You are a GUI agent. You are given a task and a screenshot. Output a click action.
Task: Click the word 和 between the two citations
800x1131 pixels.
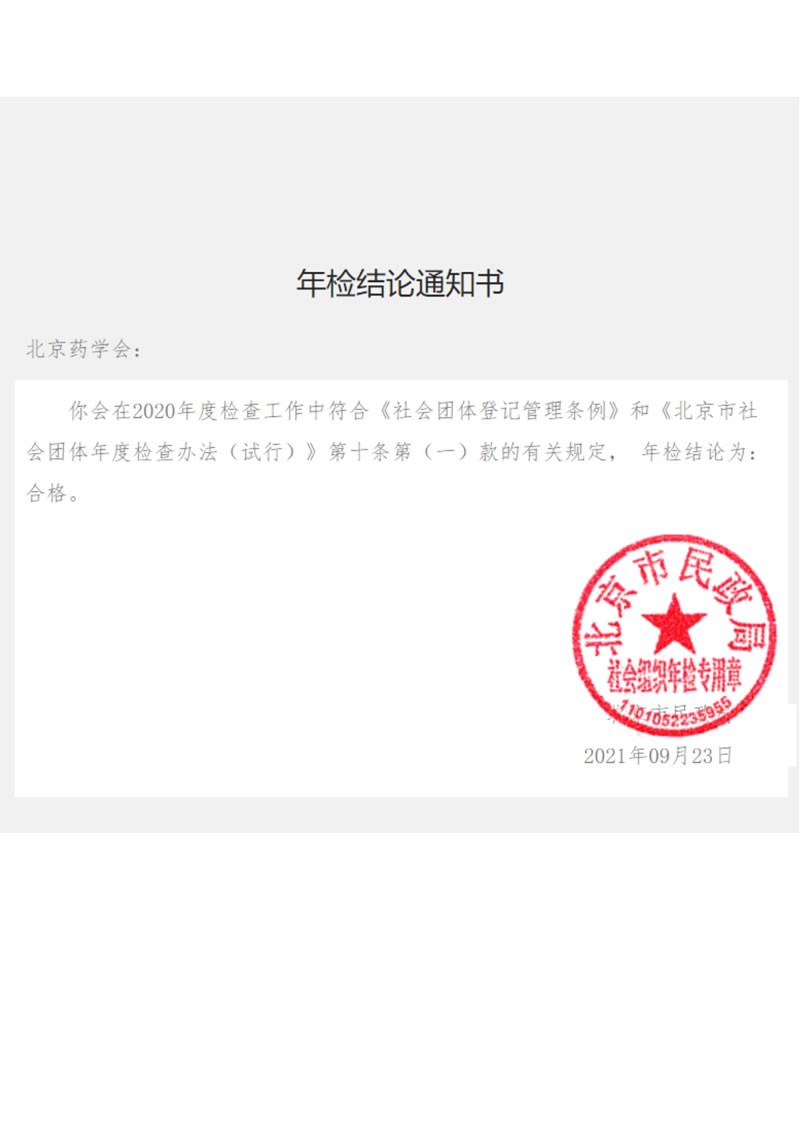(640, 411)
